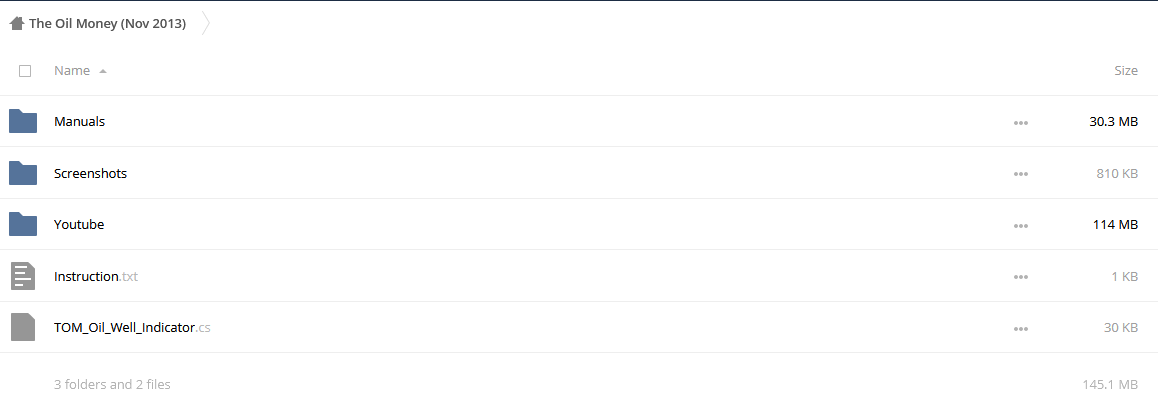The height and width of the screenshot is (410, 1158).
Task: Toggle the select all checkbox
Action: pyautogui.click(x=25, y=71)
